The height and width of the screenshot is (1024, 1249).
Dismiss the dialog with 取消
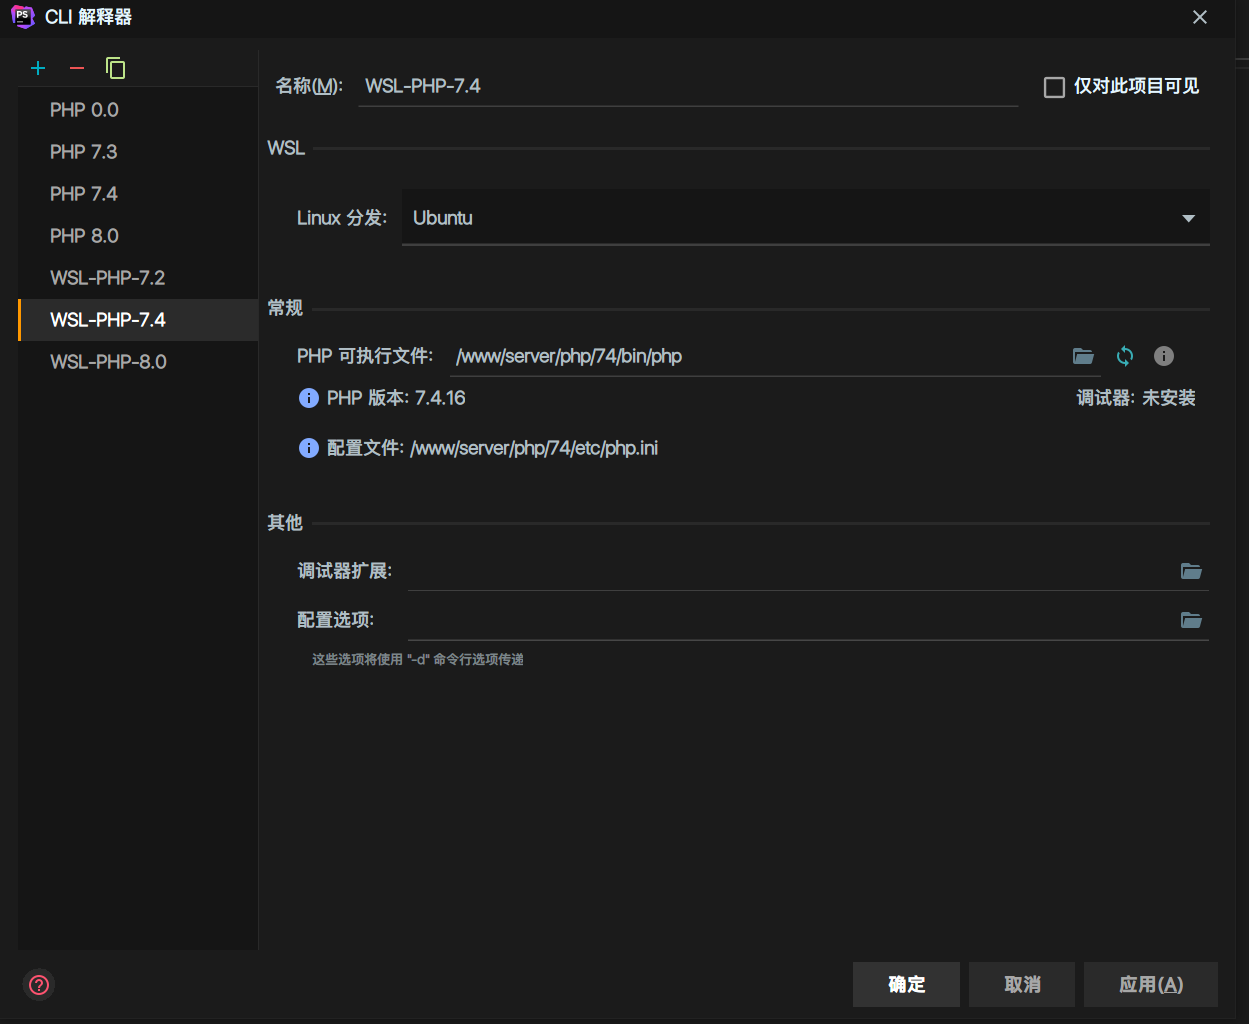point(1022,984)
